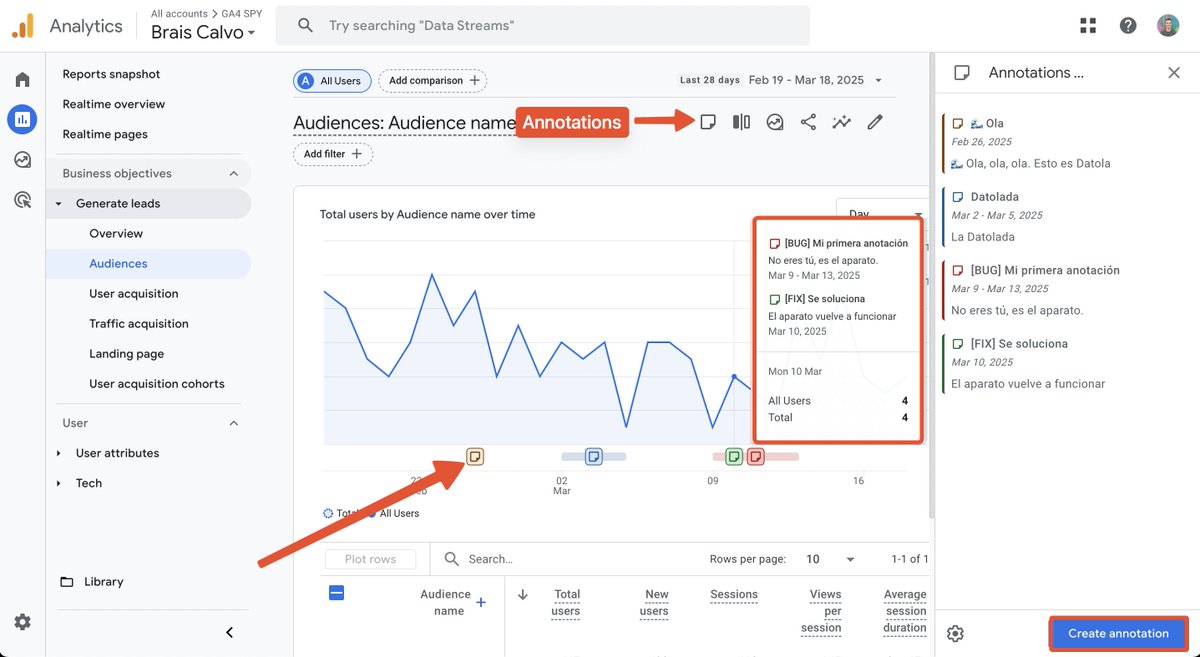
Task: Toggle the Total series in chart legend
Action: tap(341, 513)
